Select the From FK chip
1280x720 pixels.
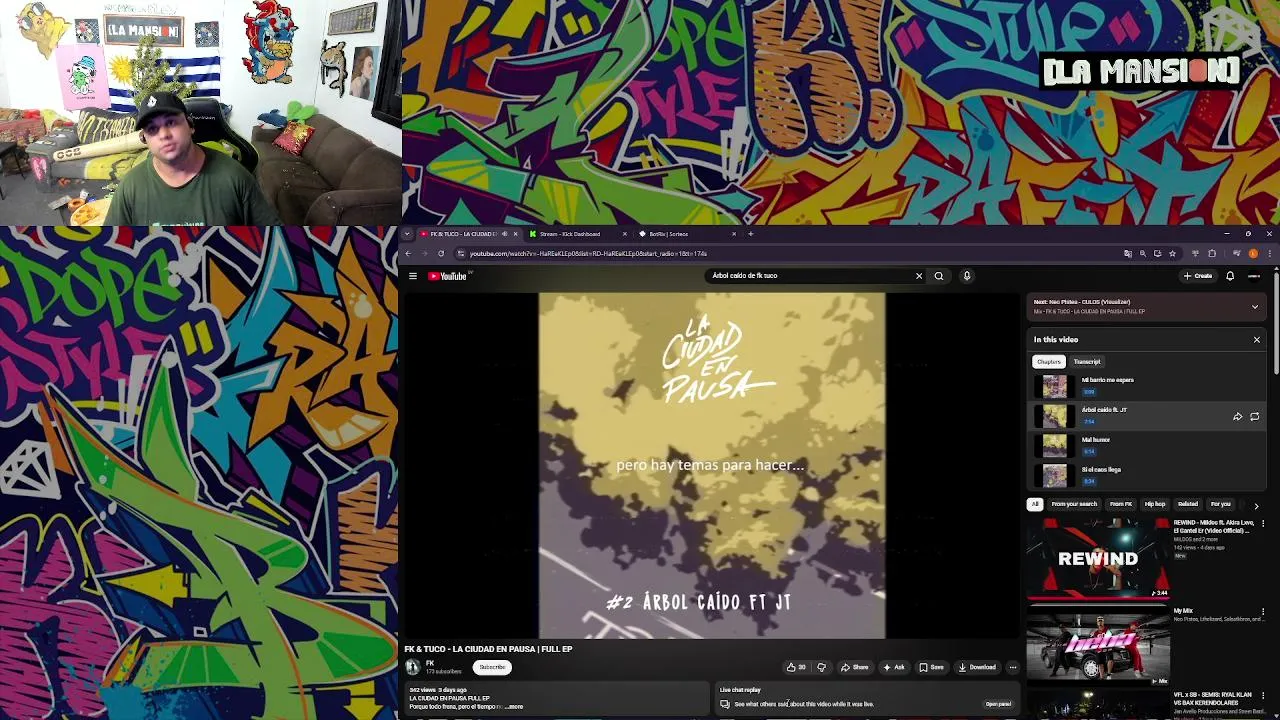[1121, 504]
